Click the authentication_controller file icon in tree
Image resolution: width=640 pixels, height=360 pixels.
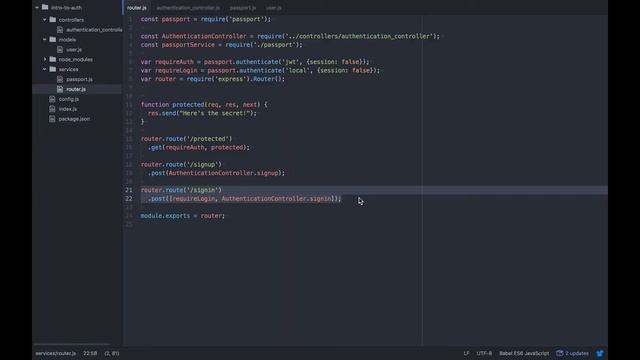60,30
